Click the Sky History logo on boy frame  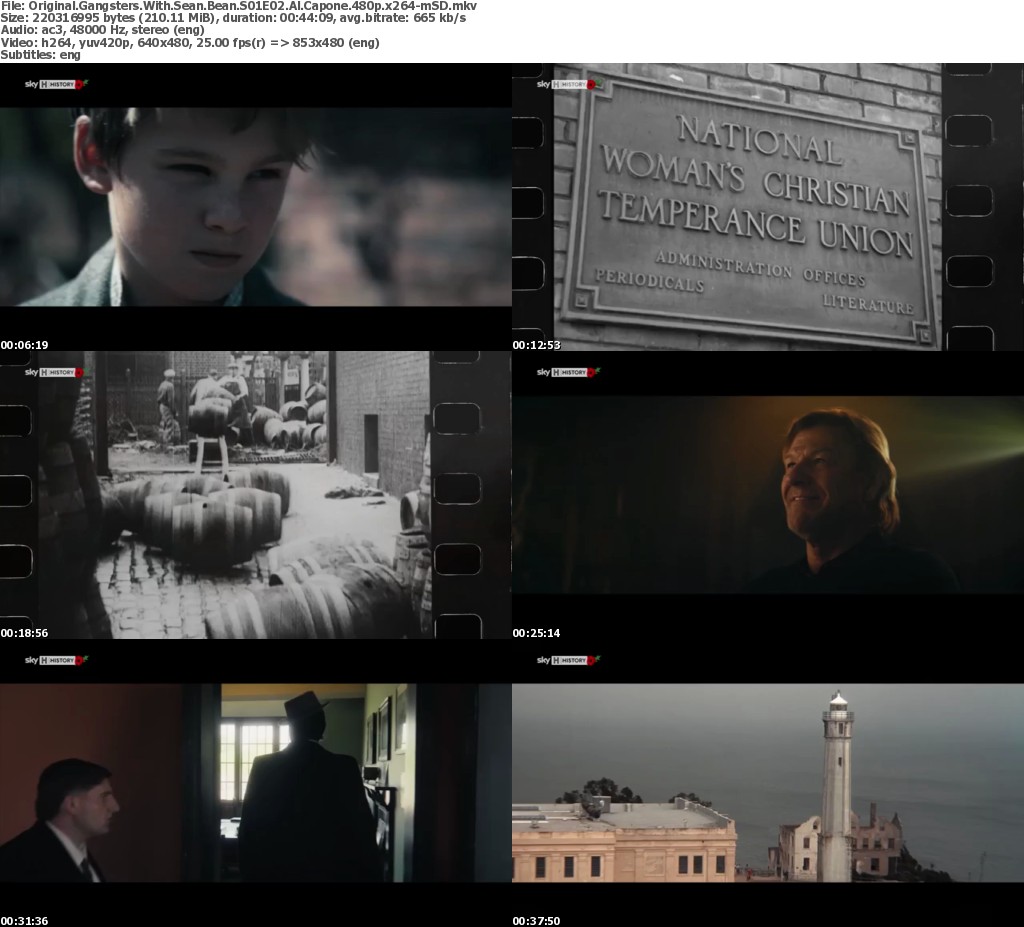point(56,85)
